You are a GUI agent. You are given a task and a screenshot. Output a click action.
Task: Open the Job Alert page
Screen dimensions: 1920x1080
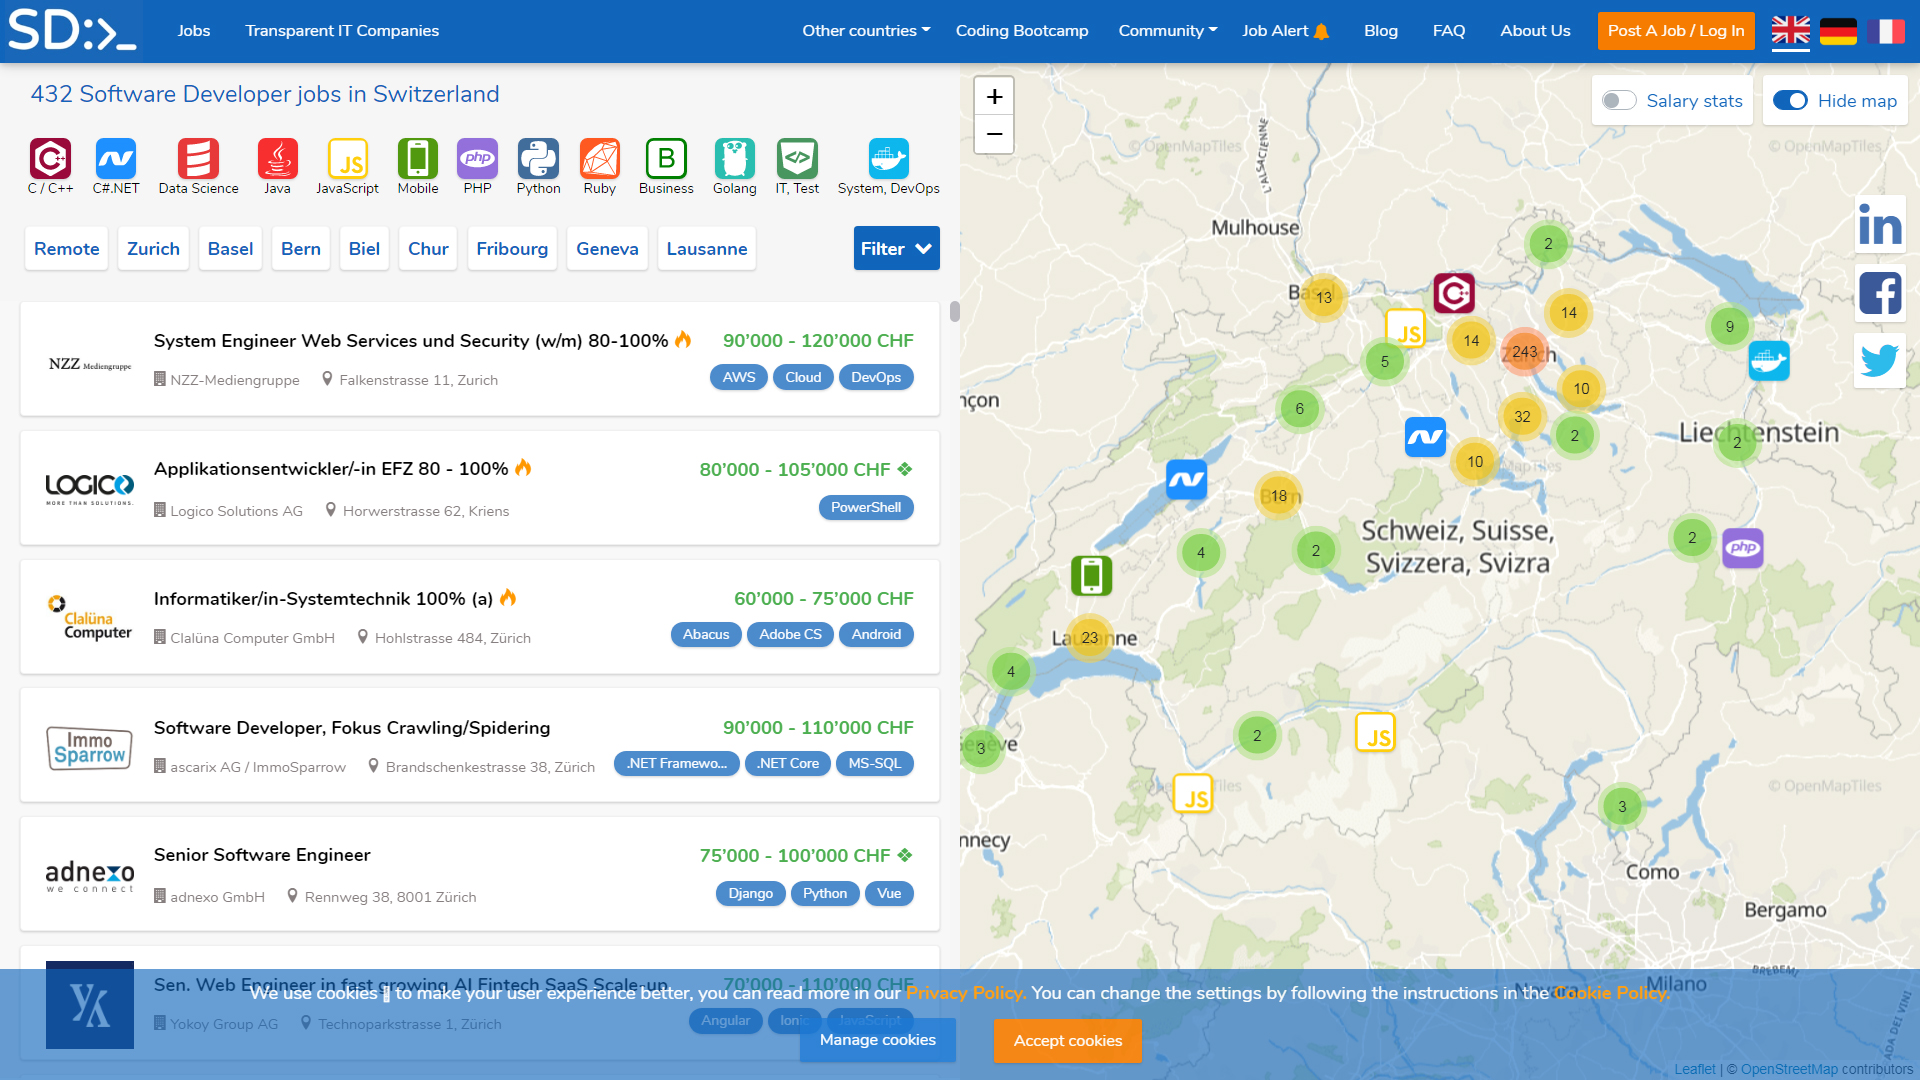(1286, 31)
